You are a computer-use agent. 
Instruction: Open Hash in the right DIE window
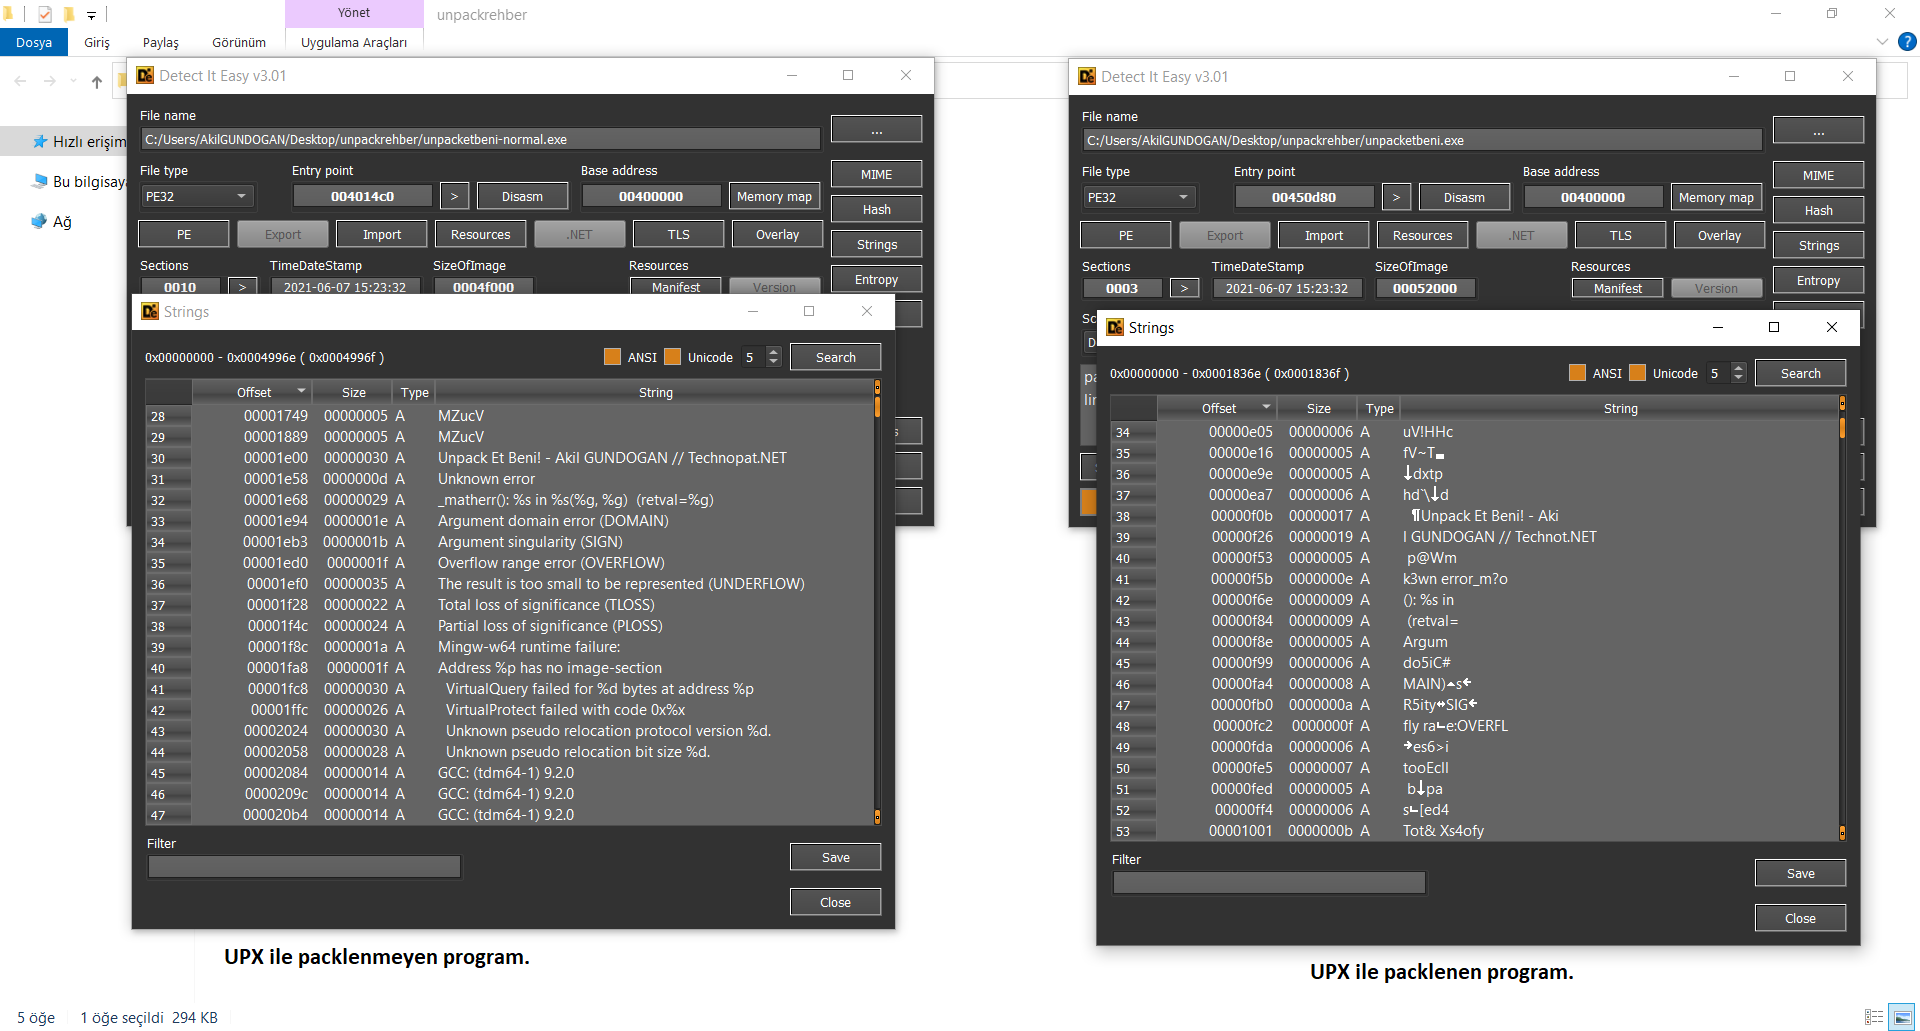coord(1819,210)
